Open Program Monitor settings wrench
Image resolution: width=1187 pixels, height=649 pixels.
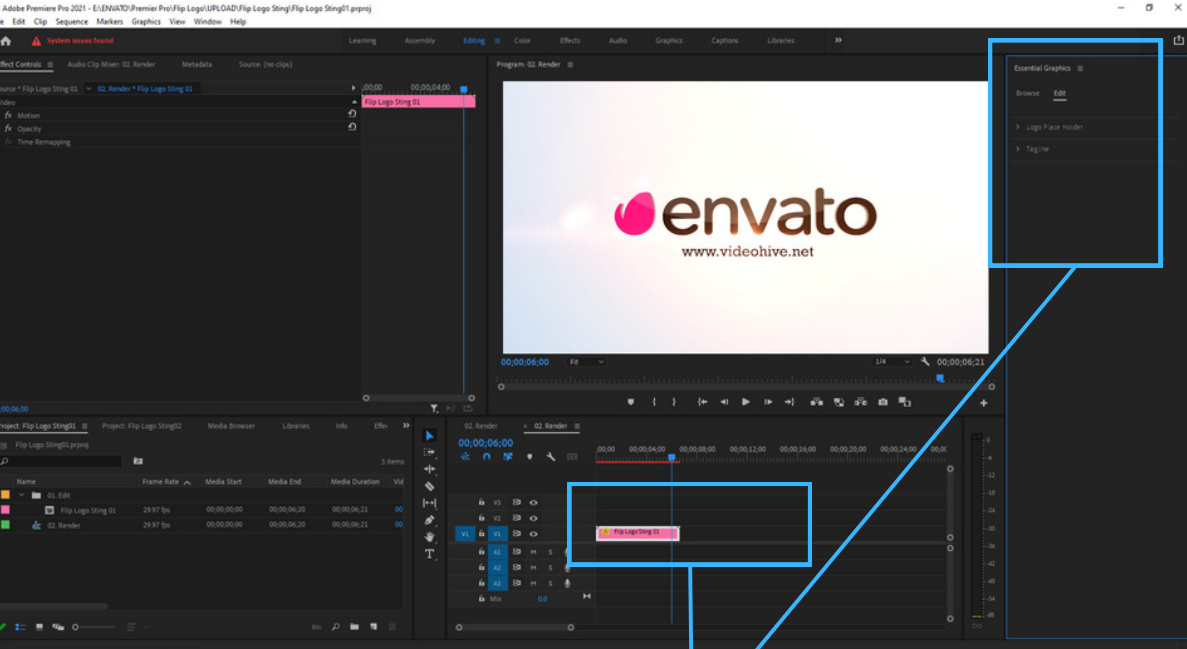tap(925, 362)
